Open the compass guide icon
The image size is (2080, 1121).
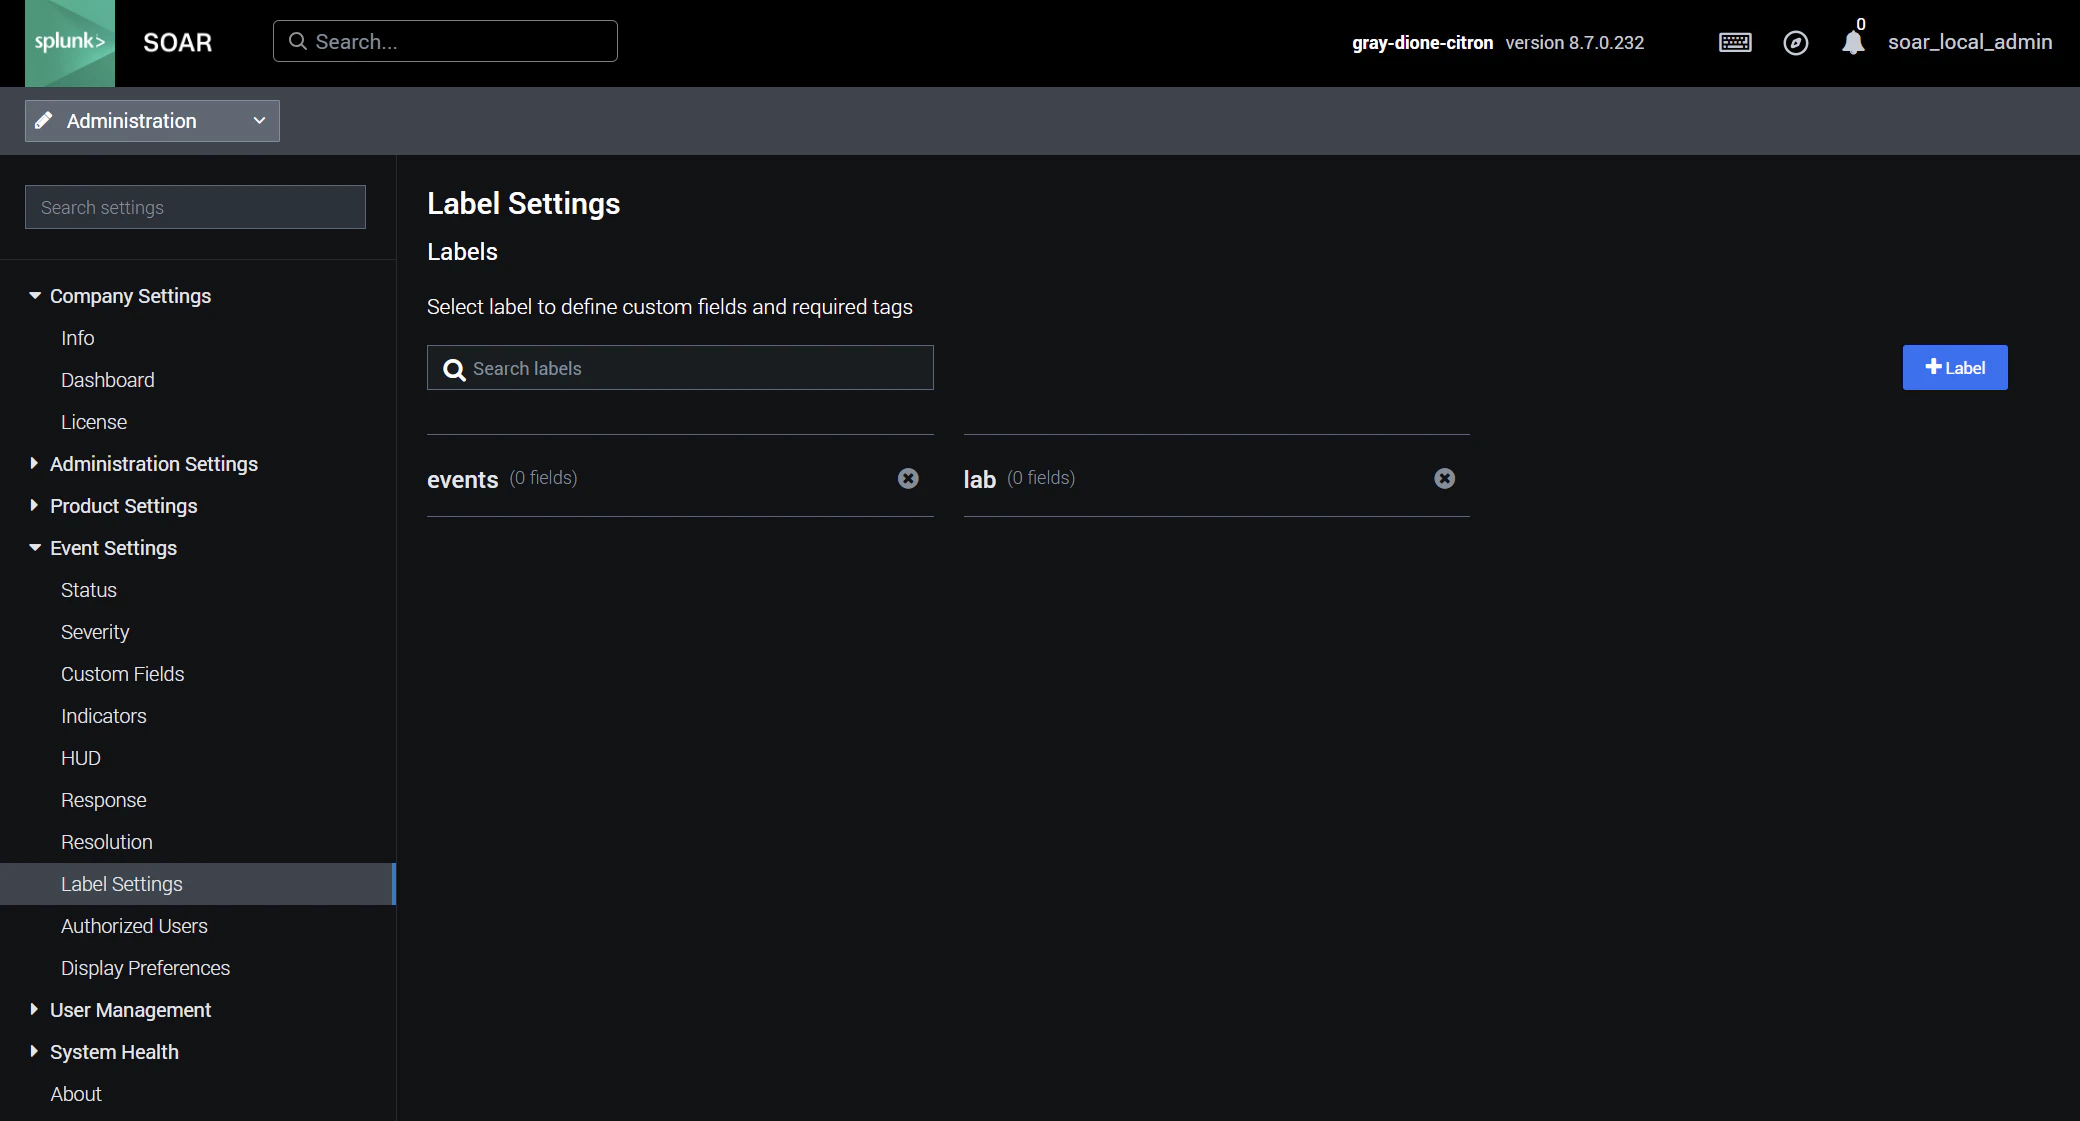1796,43
